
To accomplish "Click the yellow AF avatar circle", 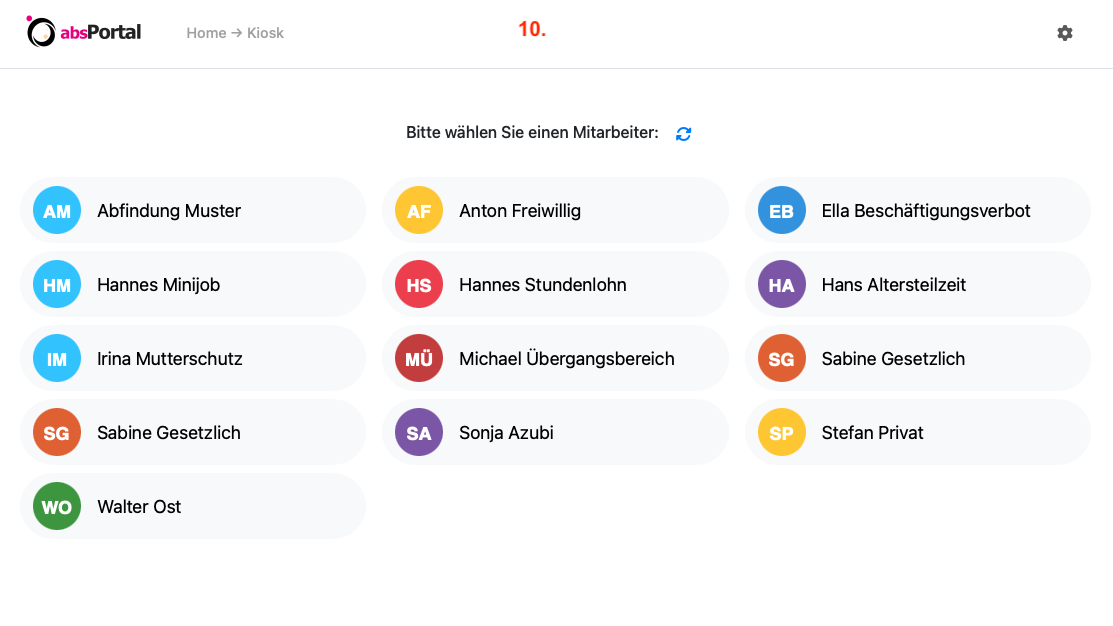I will click(419, 211).
